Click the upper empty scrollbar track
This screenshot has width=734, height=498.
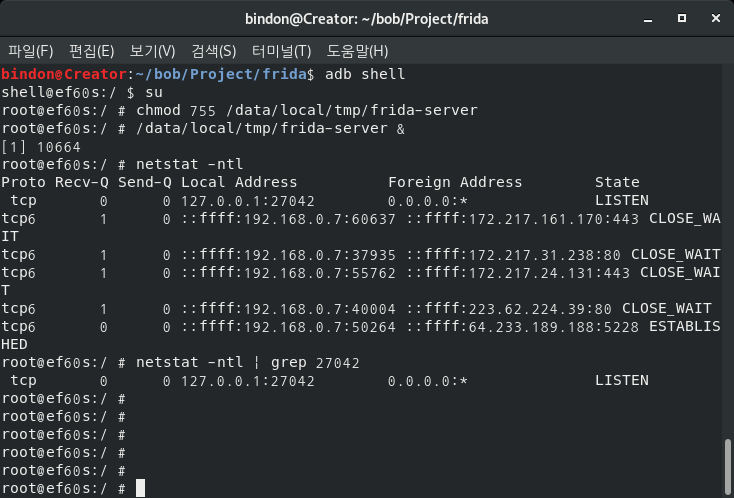point(728,250)
